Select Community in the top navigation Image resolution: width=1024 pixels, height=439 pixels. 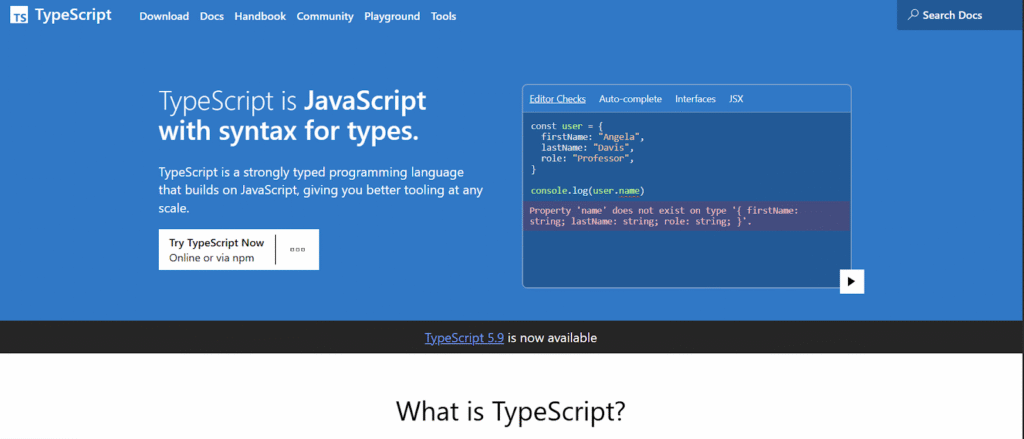coord(325,17)
